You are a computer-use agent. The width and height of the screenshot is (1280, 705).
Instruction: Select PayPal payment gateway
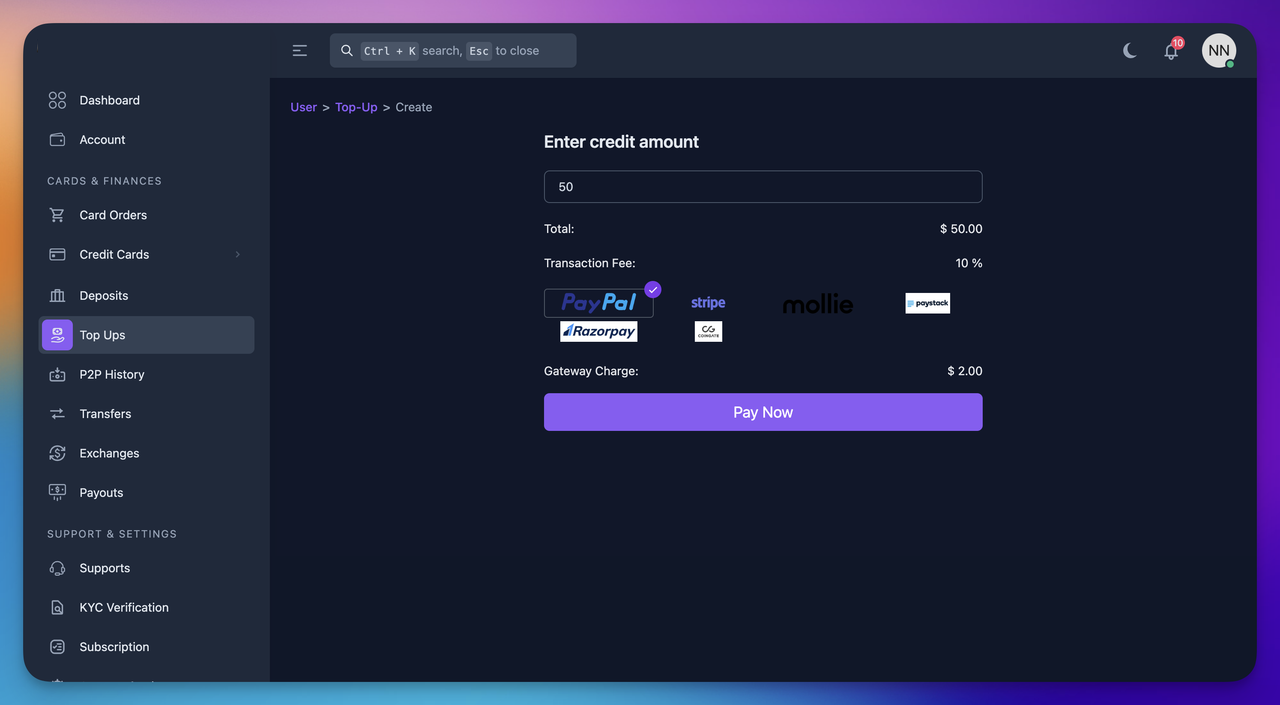tap(599, 302)
